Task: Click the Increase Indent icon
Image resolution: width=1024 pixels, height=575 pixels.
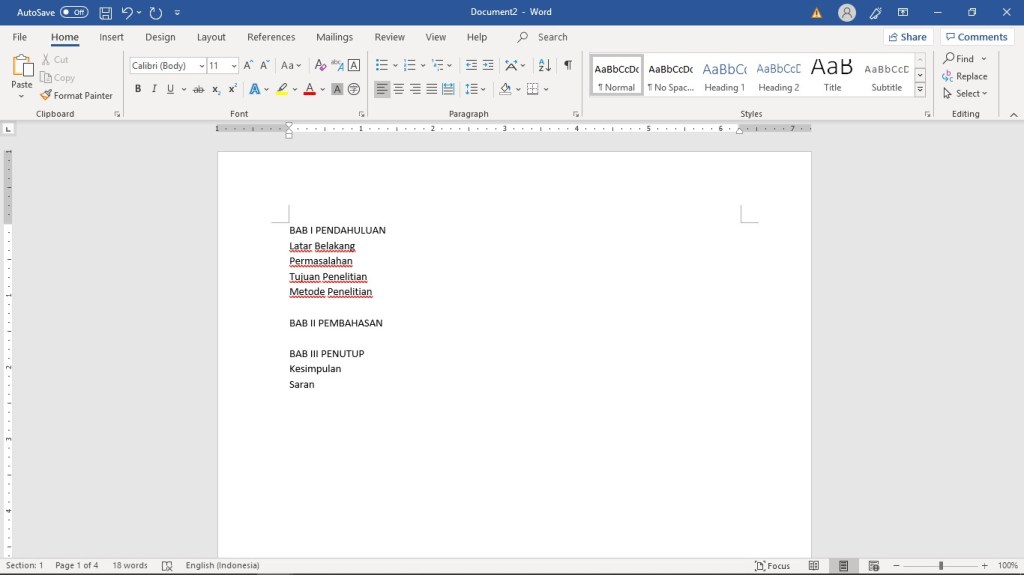Action: (488, 65)
